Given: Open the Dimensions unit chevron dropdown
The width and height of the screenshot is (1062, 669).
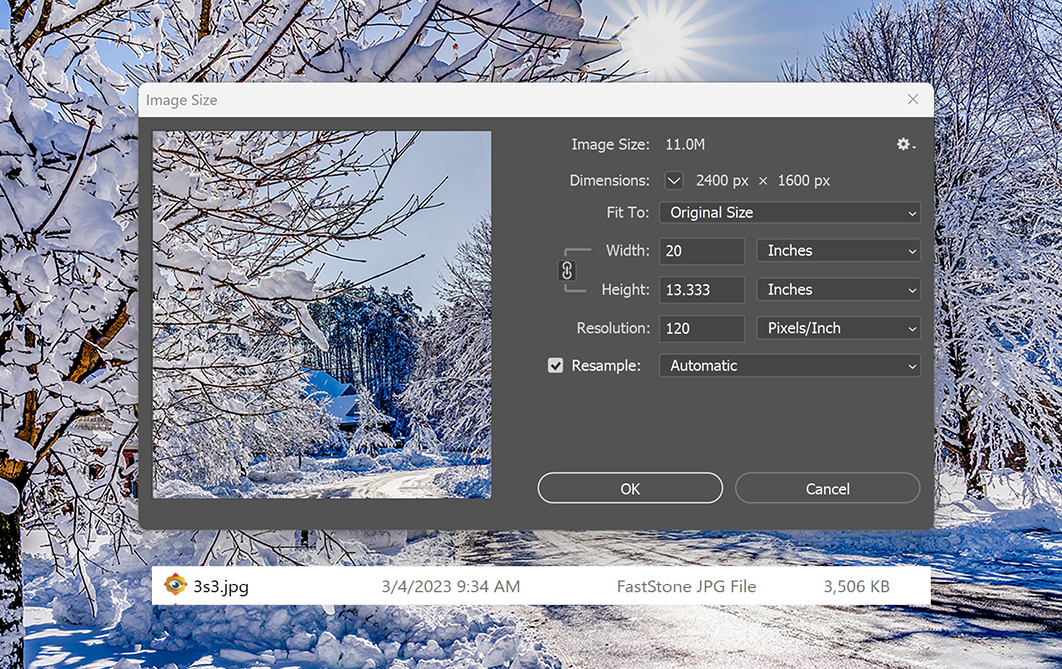Looking at the screenshot, I should (x=674, y=181).
